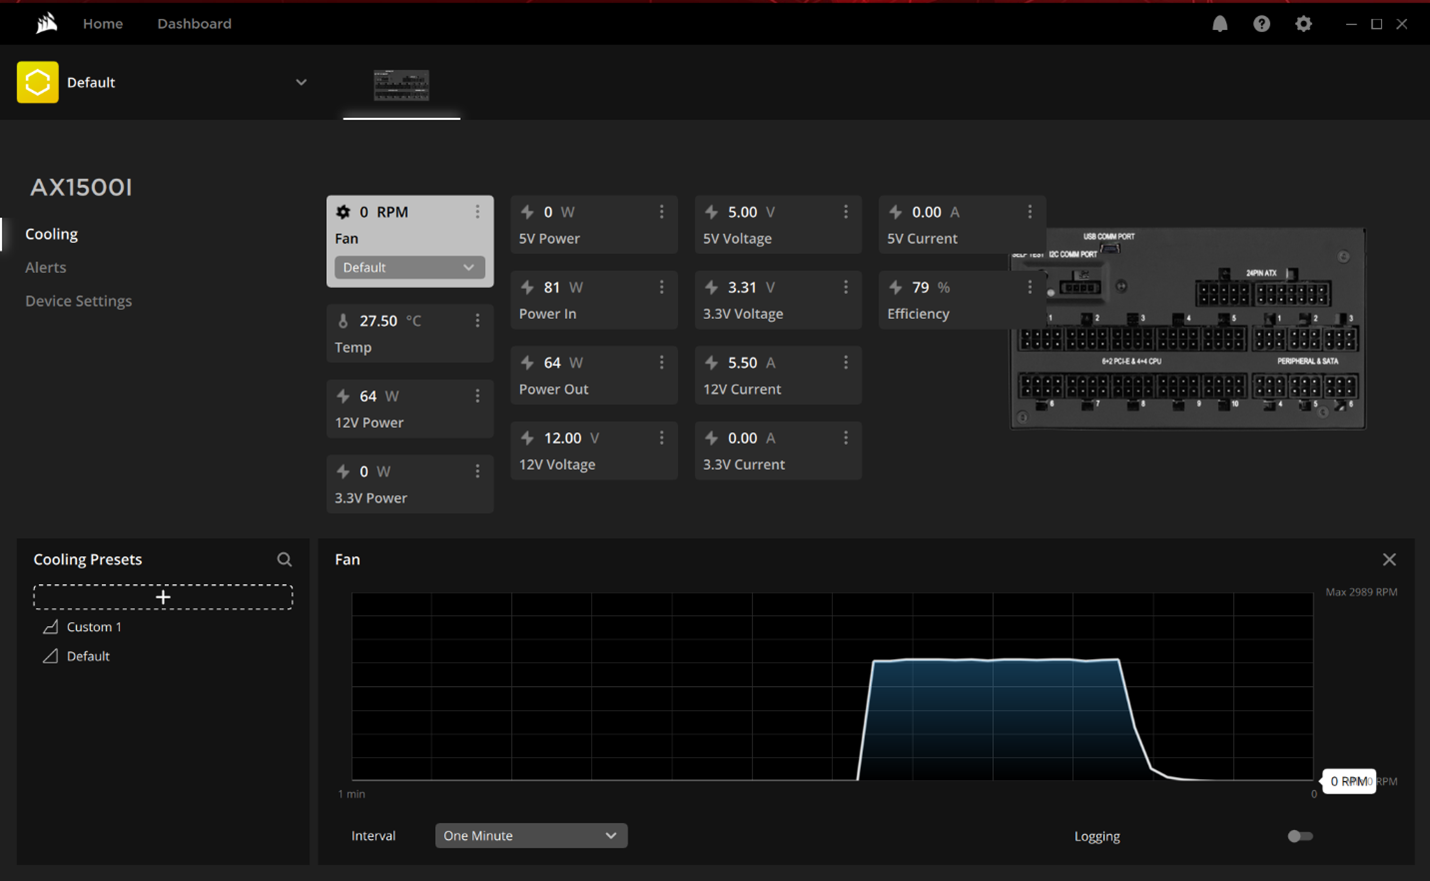The width and height of the screenshot is (1430, 881).
Task: Open the Interval One Minute dropdown
Action: tap(531, 835)
